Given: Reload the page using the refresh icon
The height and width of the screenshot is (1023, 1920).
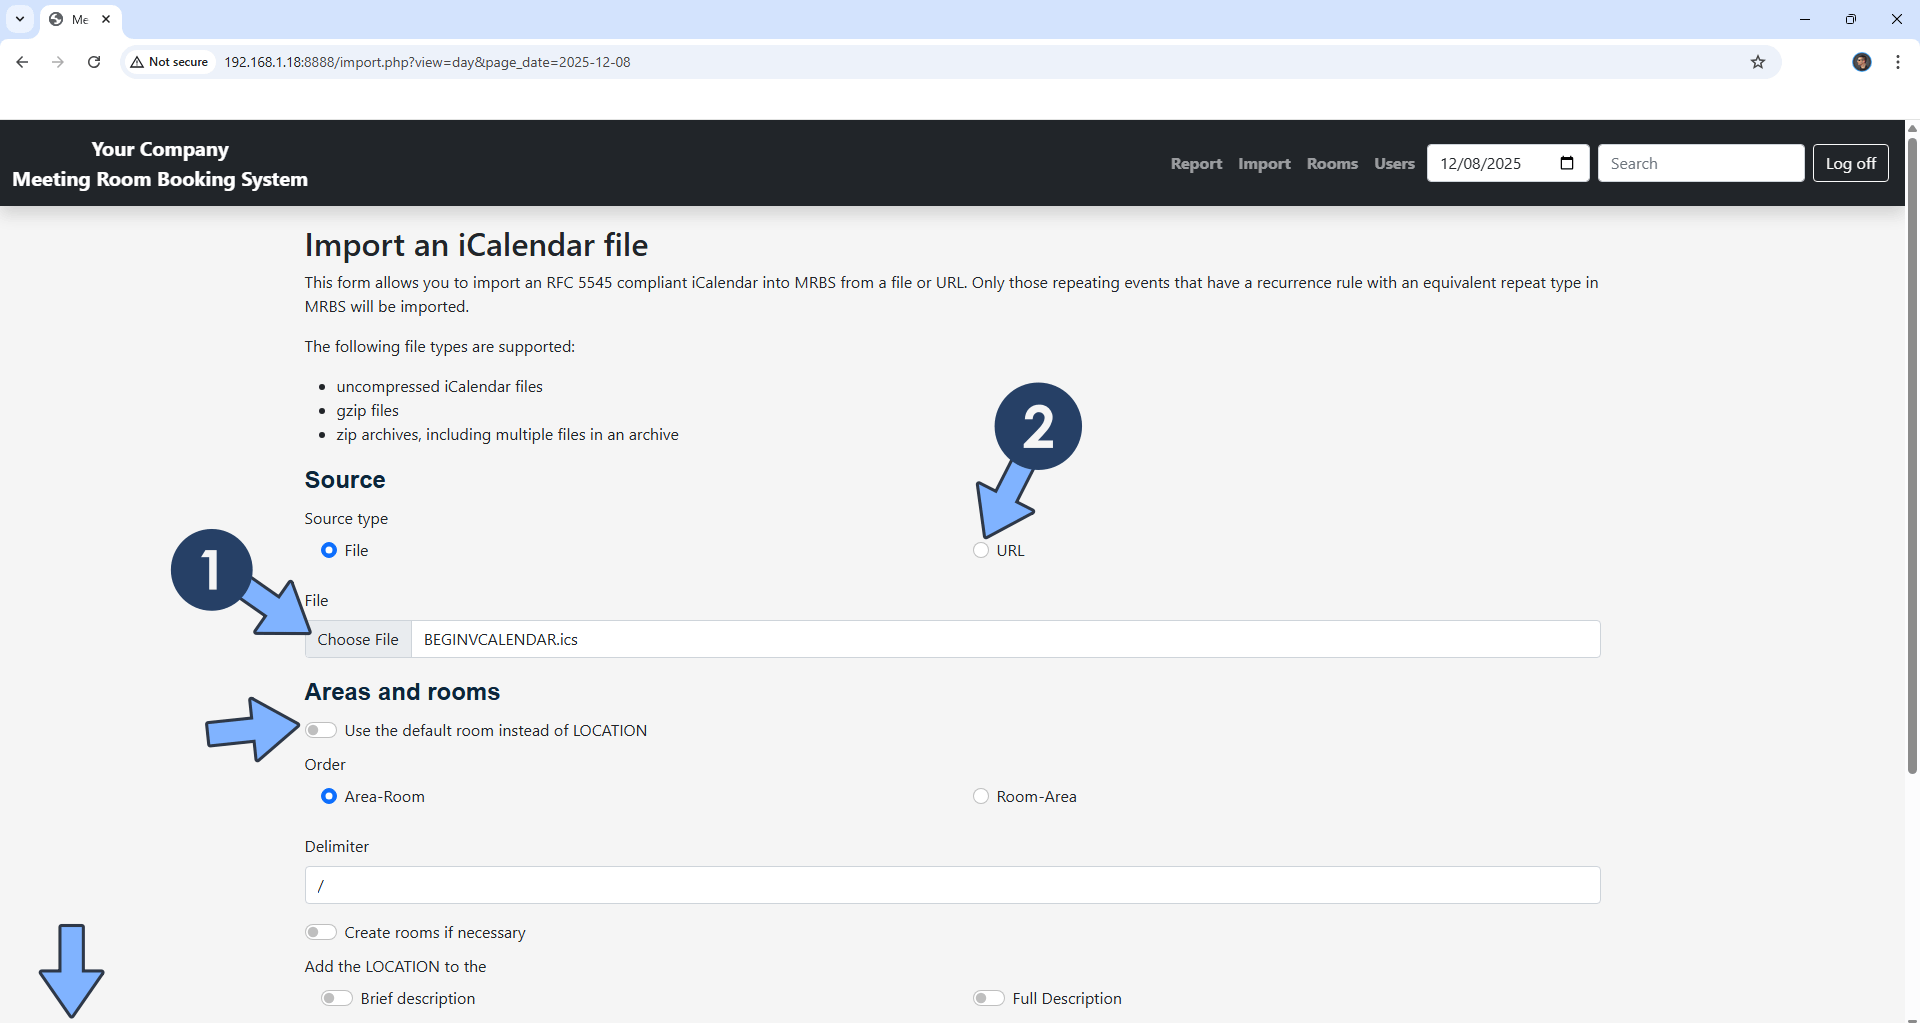Looking at the screenshot, I should [94, 62].
